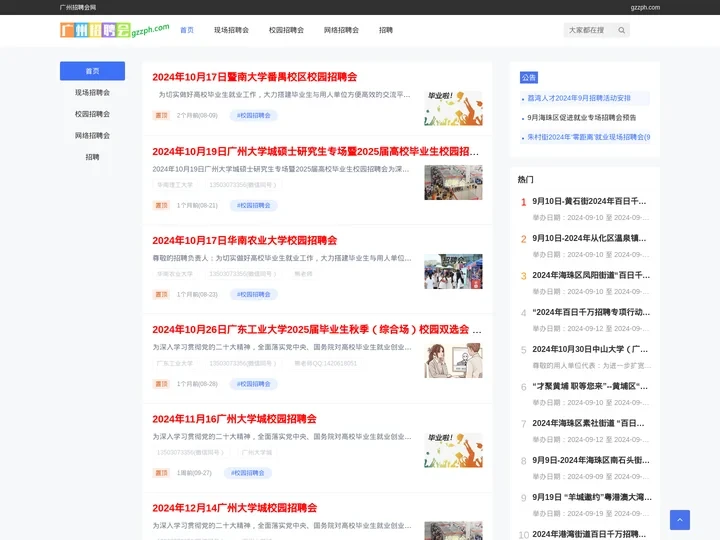Select 校园招聘会 in the left sidebar

92,114
